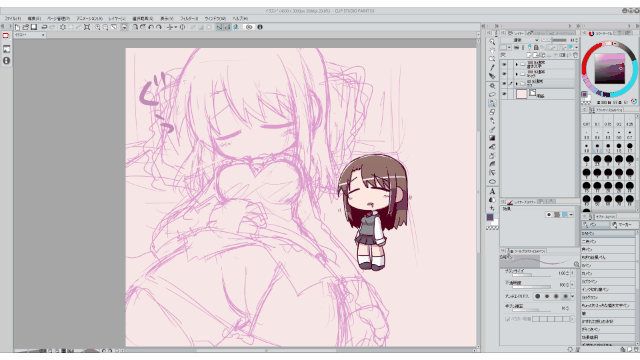Pick the brush size preset labeled 1

point(597,147)
